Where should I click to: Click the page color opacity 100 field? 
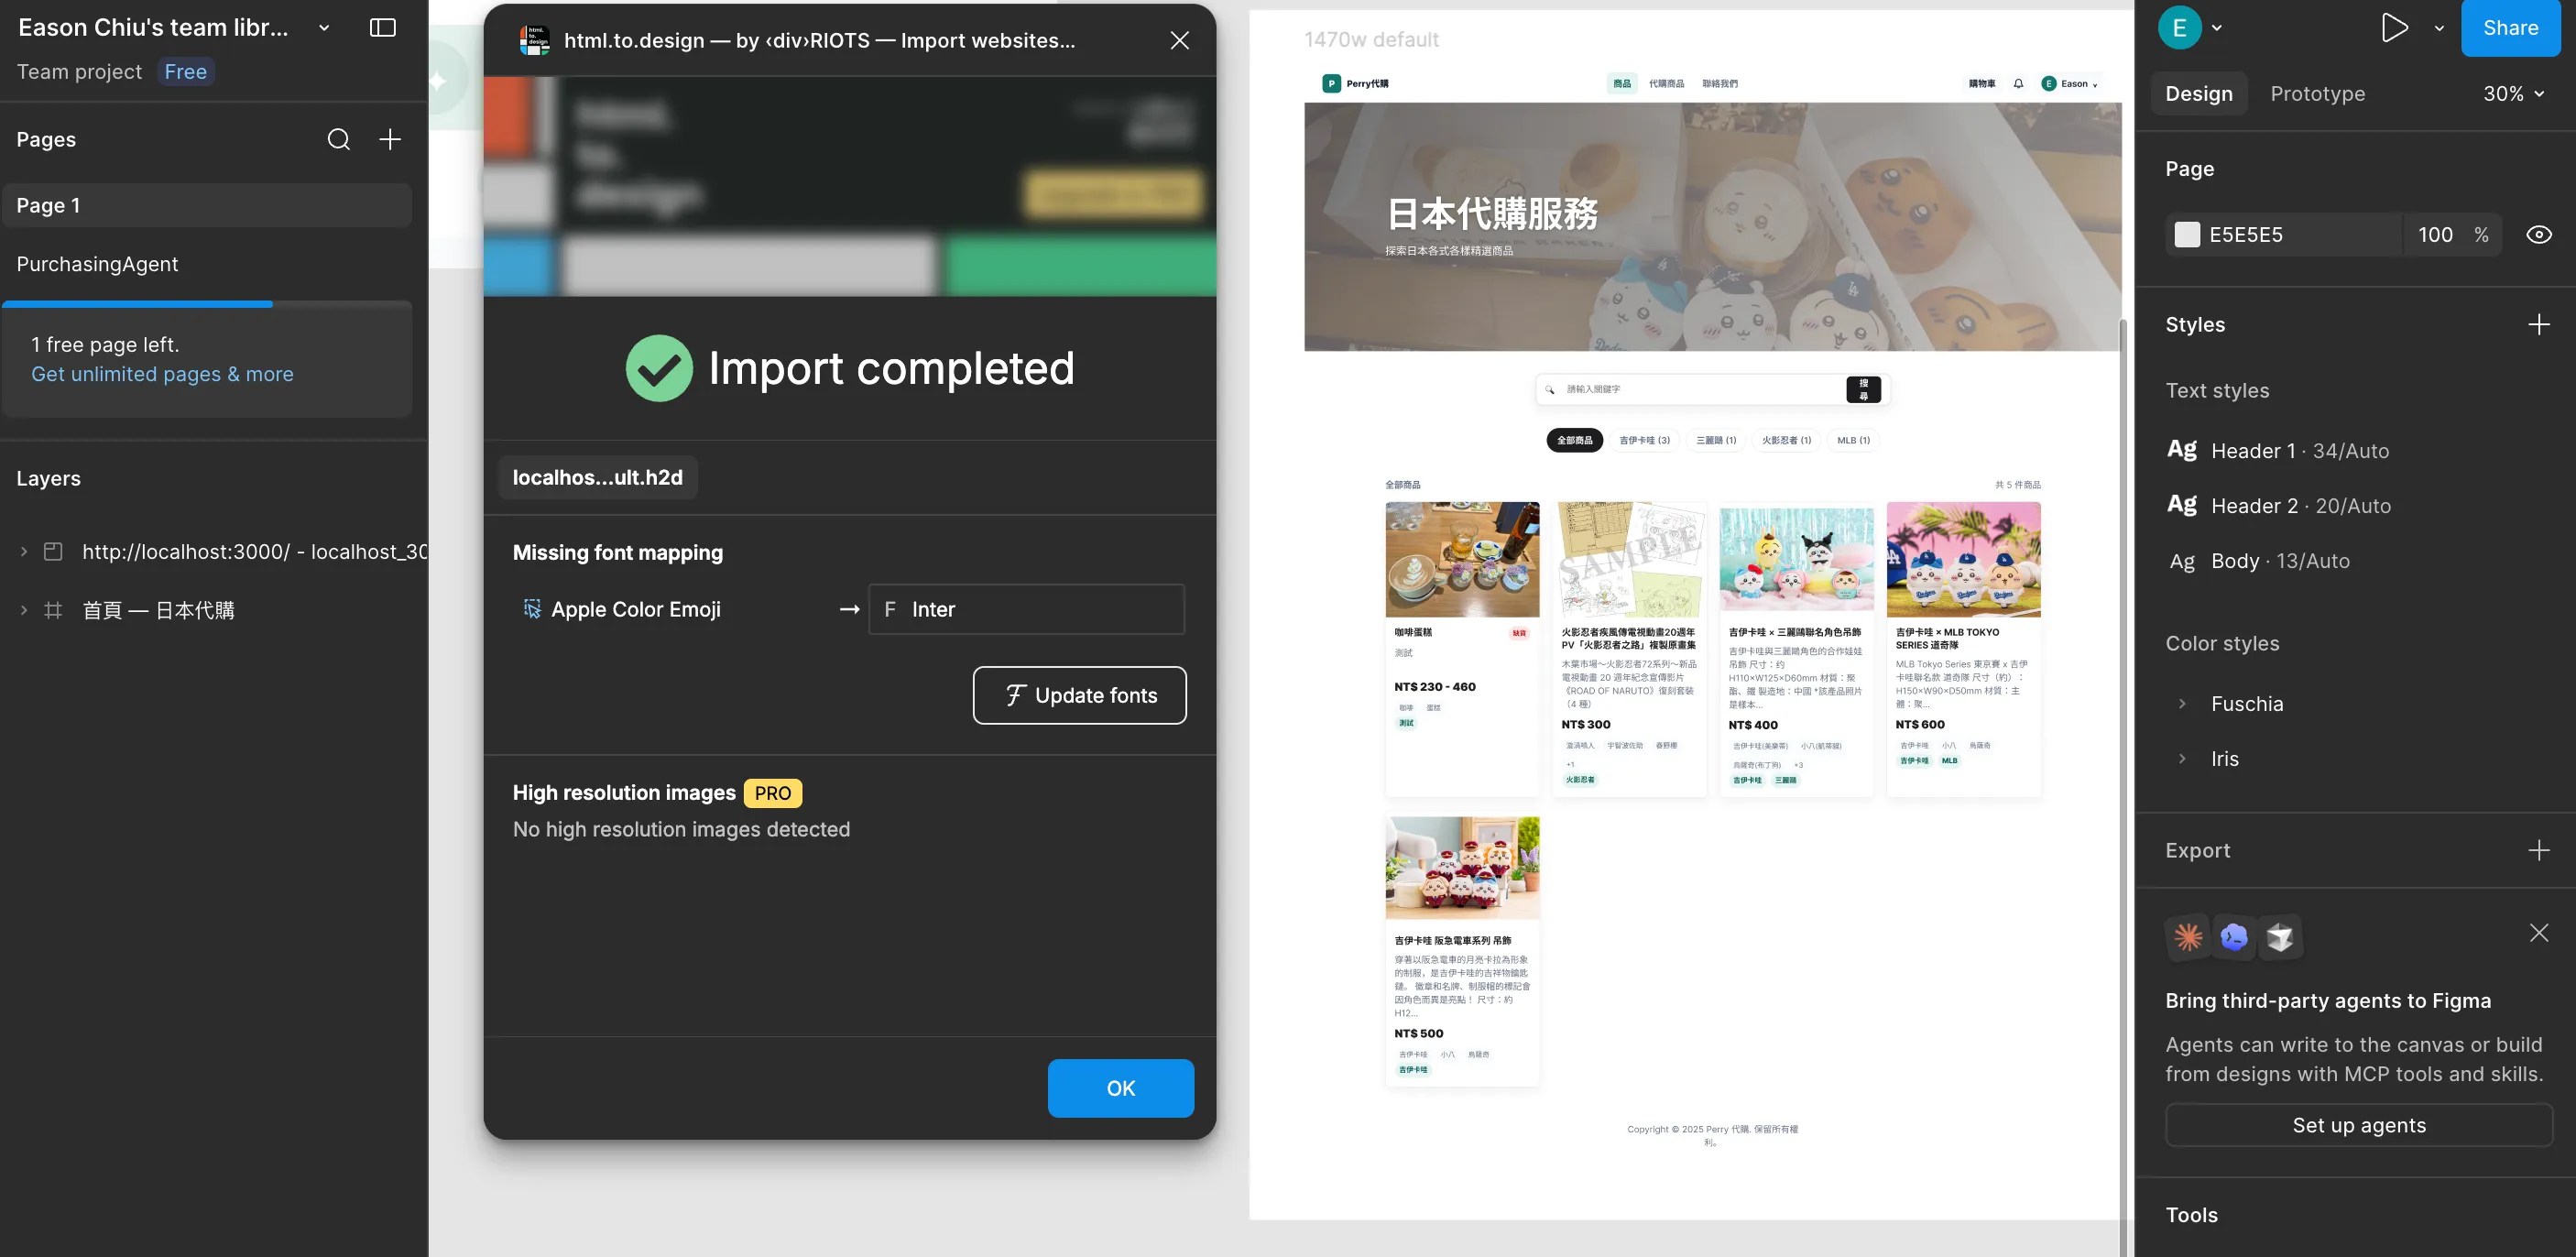pos(2435,235)
